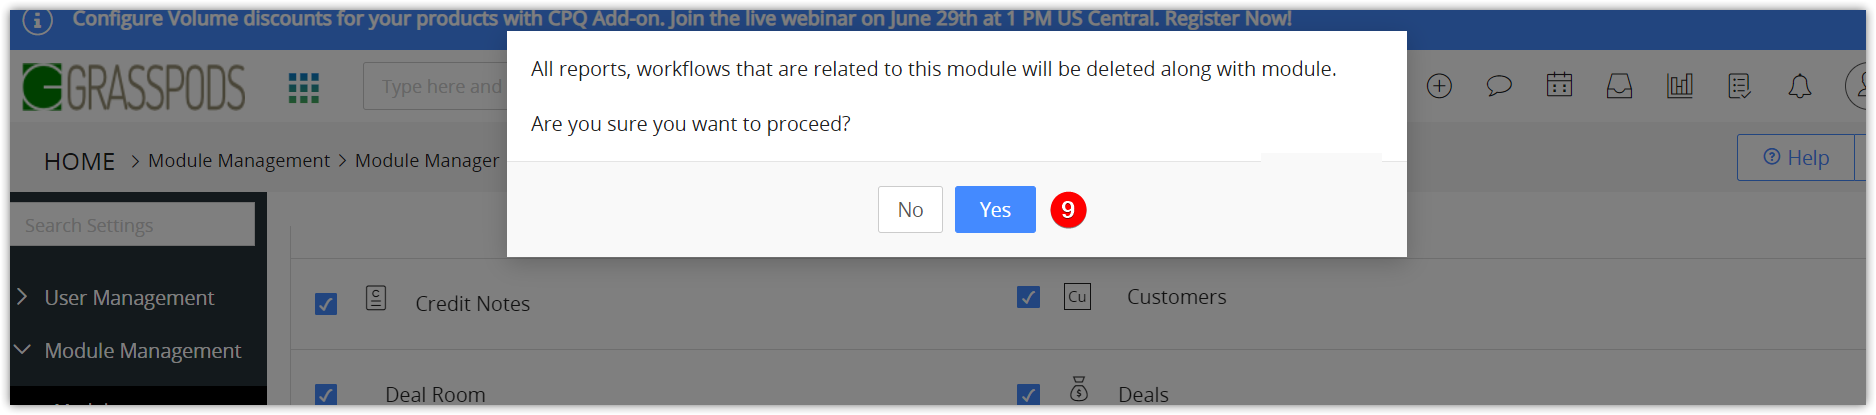Open the inbox tray icon
This screenshot has width=1876, height=415.
tap(1619, 86)
